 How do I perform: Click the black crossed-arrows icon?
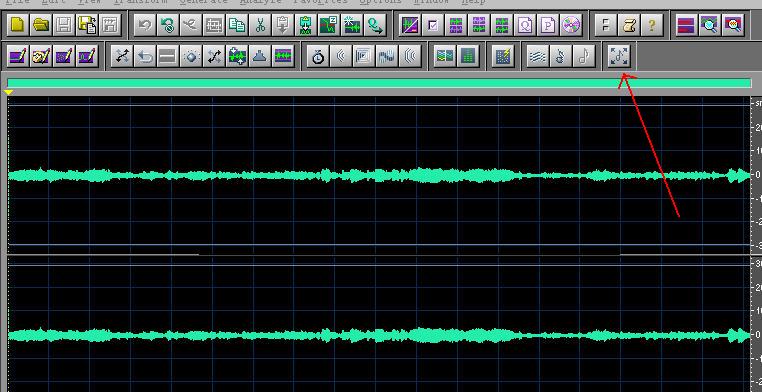click(x=214, y=57)
